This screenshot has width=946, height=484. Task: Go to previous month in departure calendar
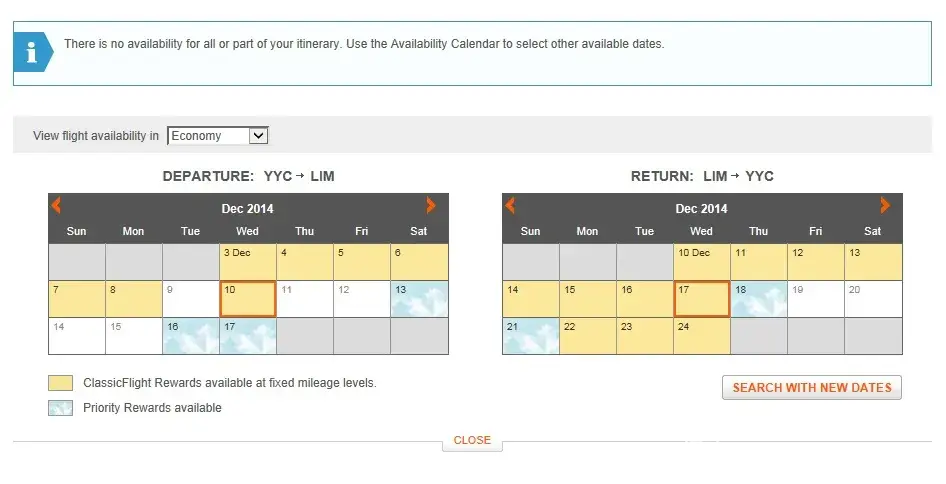57,206
